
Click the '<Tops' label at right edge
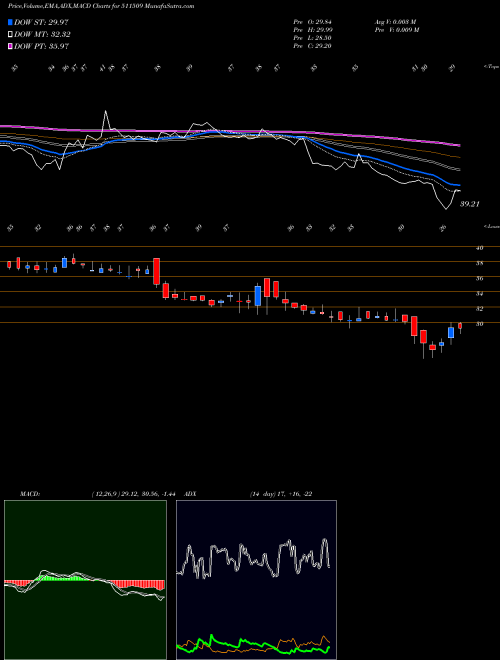coord(492,67)
